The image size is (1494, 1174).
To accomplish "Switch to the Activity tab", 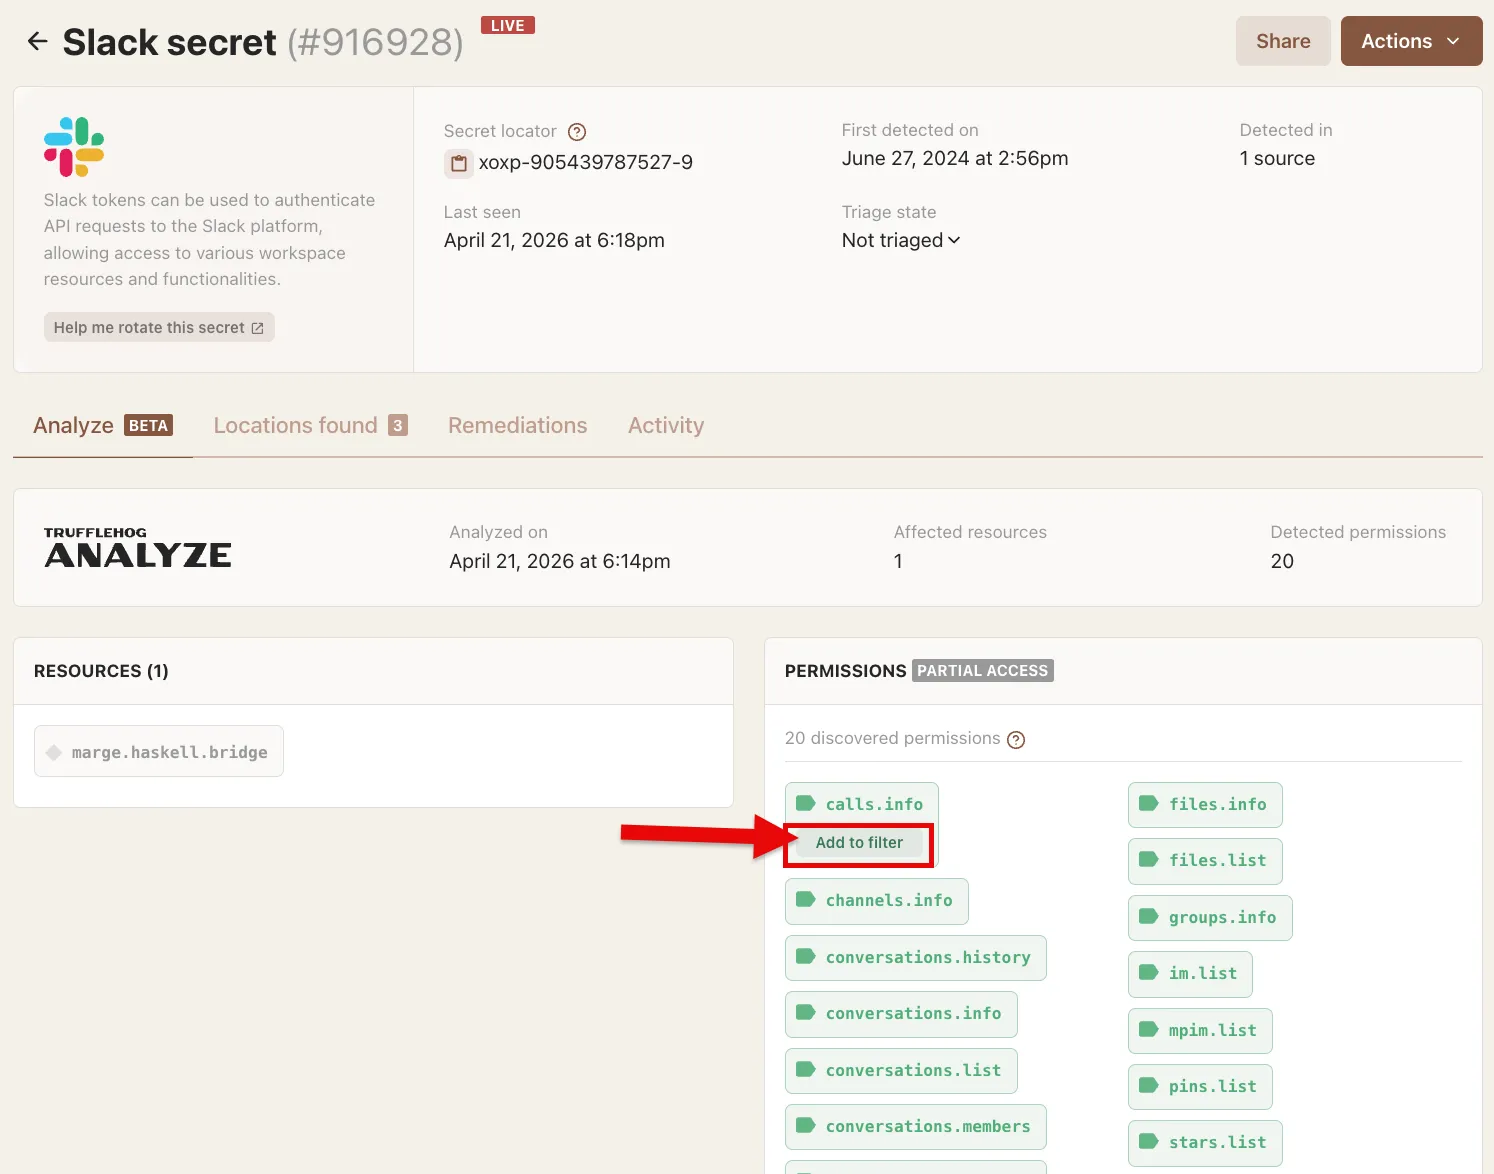I will (x=666, y=425).
